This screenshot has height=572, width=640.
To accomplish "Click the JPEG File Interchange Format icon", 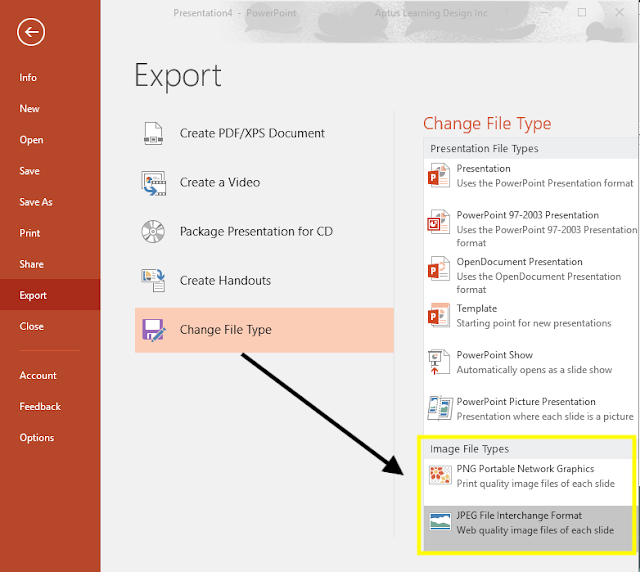I will 440,521.
